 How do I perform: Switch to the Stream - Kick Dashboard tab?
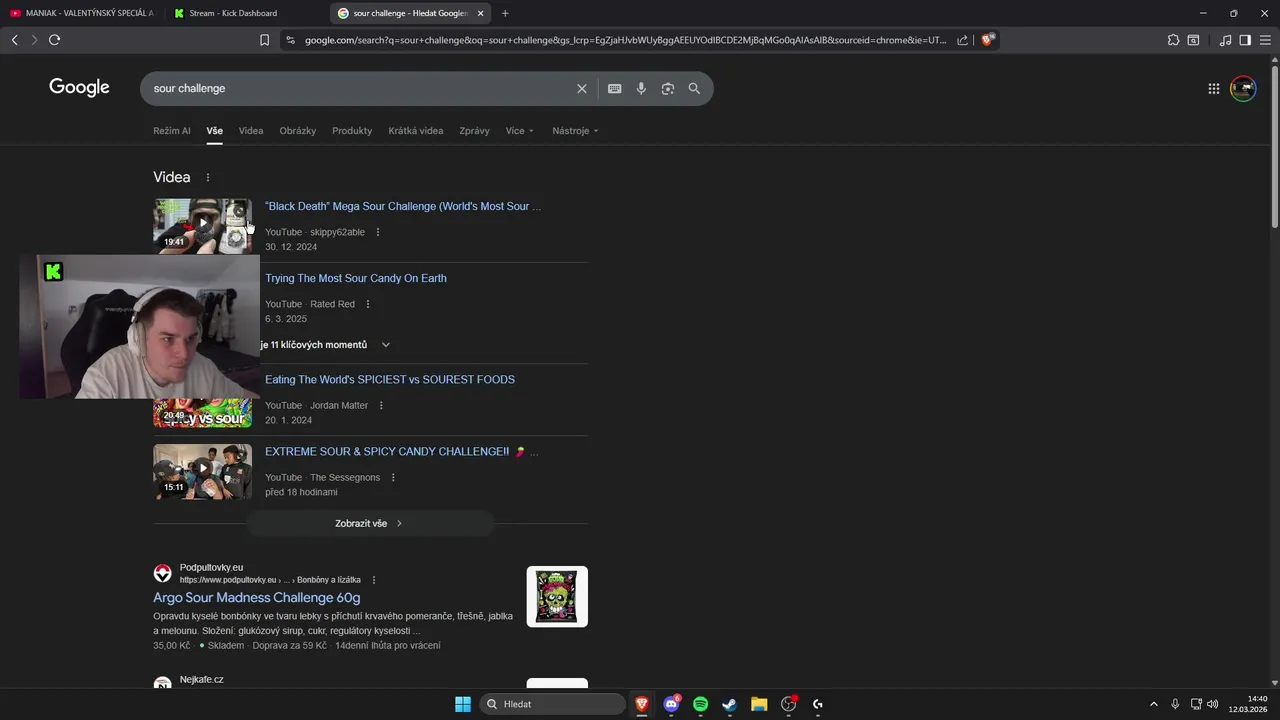tap(245, 13)
